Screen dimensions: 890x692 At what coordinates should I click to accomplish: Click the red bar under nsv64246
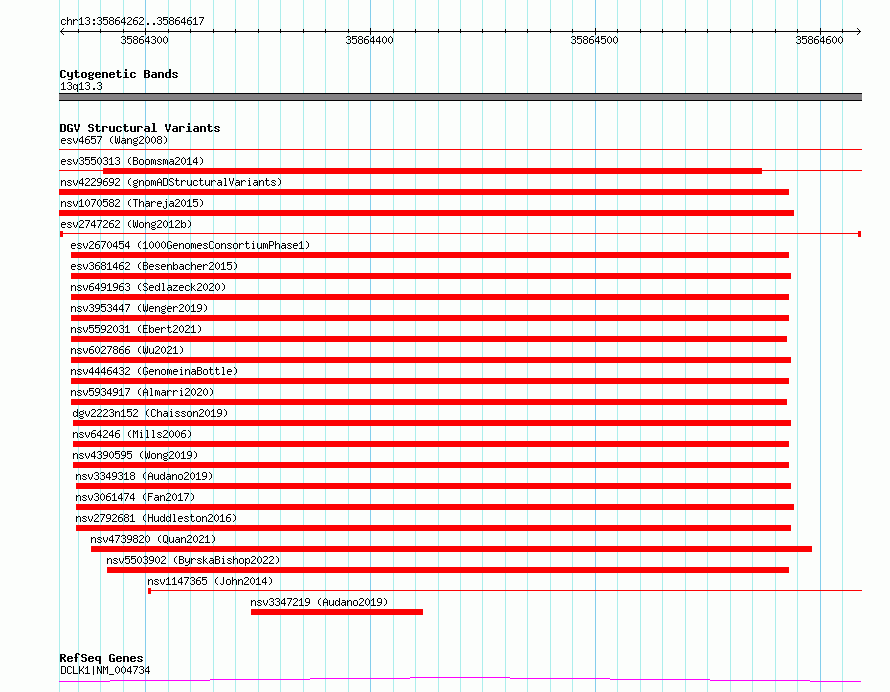click(431, 444)
